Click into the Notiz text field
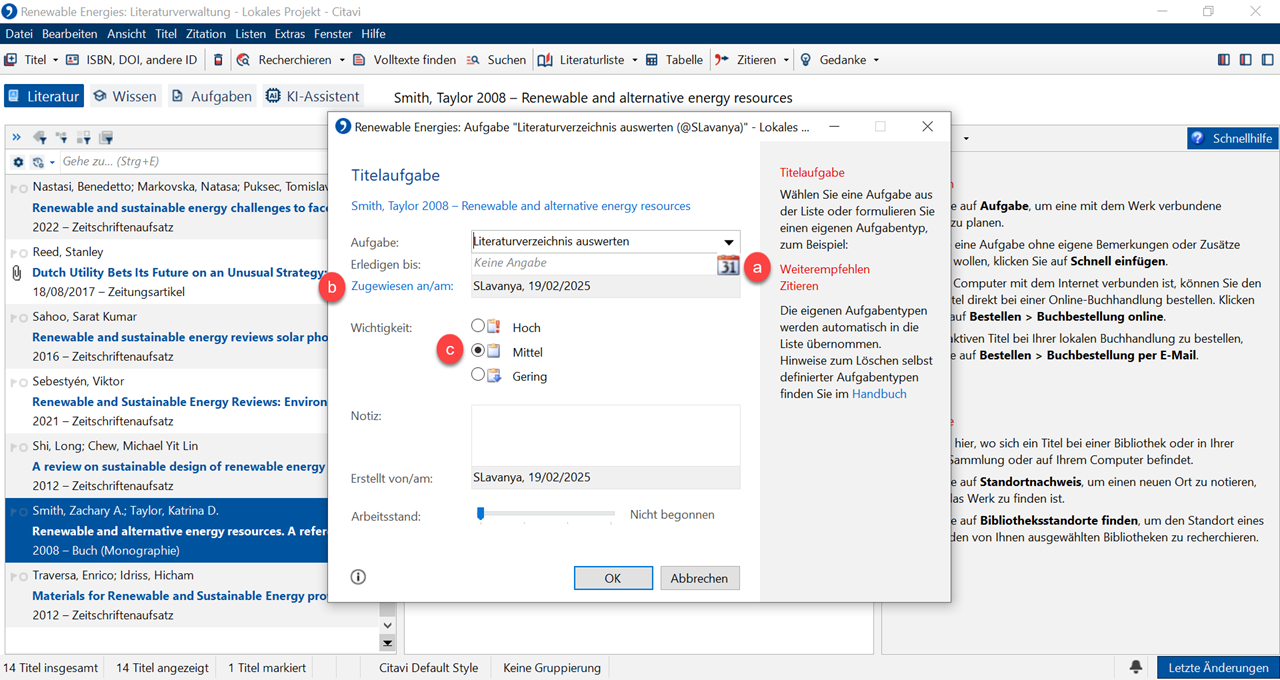The width and height of the screenshot is (1280, 680). (605, 435)
